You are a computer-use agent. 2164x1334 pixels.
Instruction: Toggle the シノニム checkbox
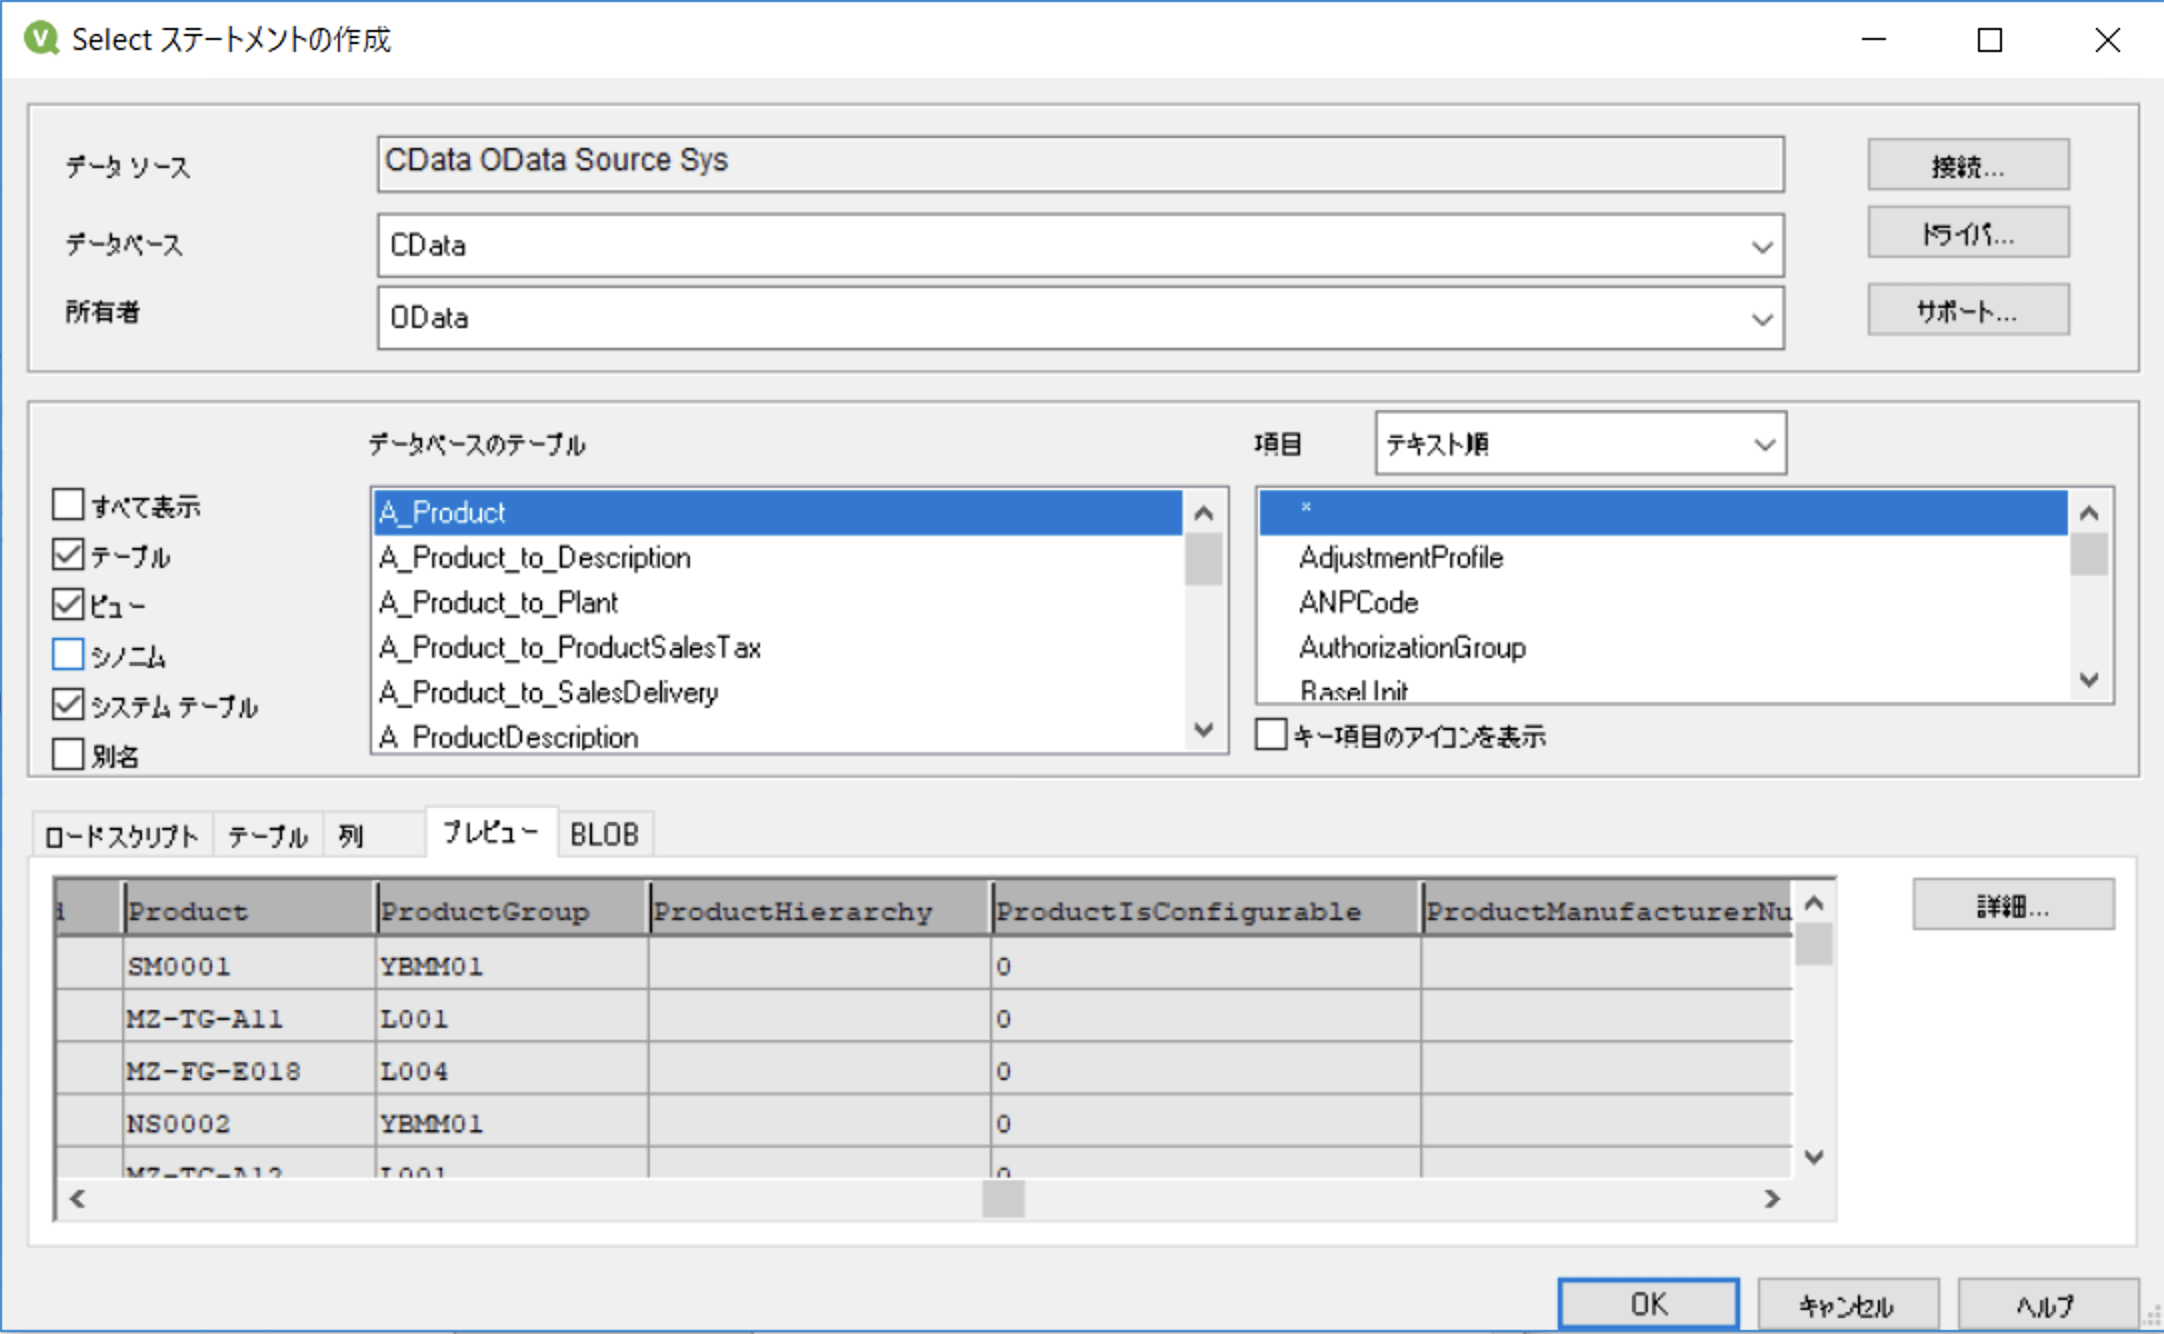pyautogui.click(x=68, y=654)
